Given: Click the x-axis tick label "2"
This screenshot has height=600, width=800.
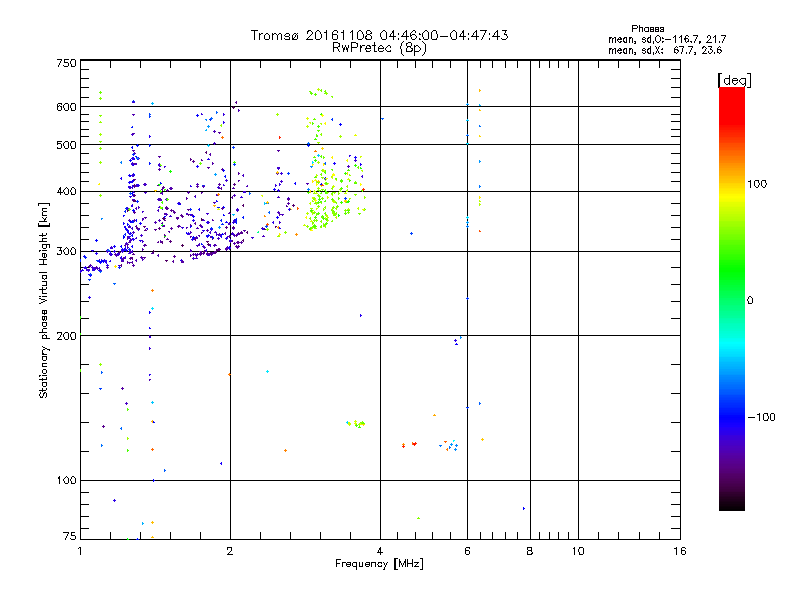Looking at the screenshot, I should coord(230,551).
